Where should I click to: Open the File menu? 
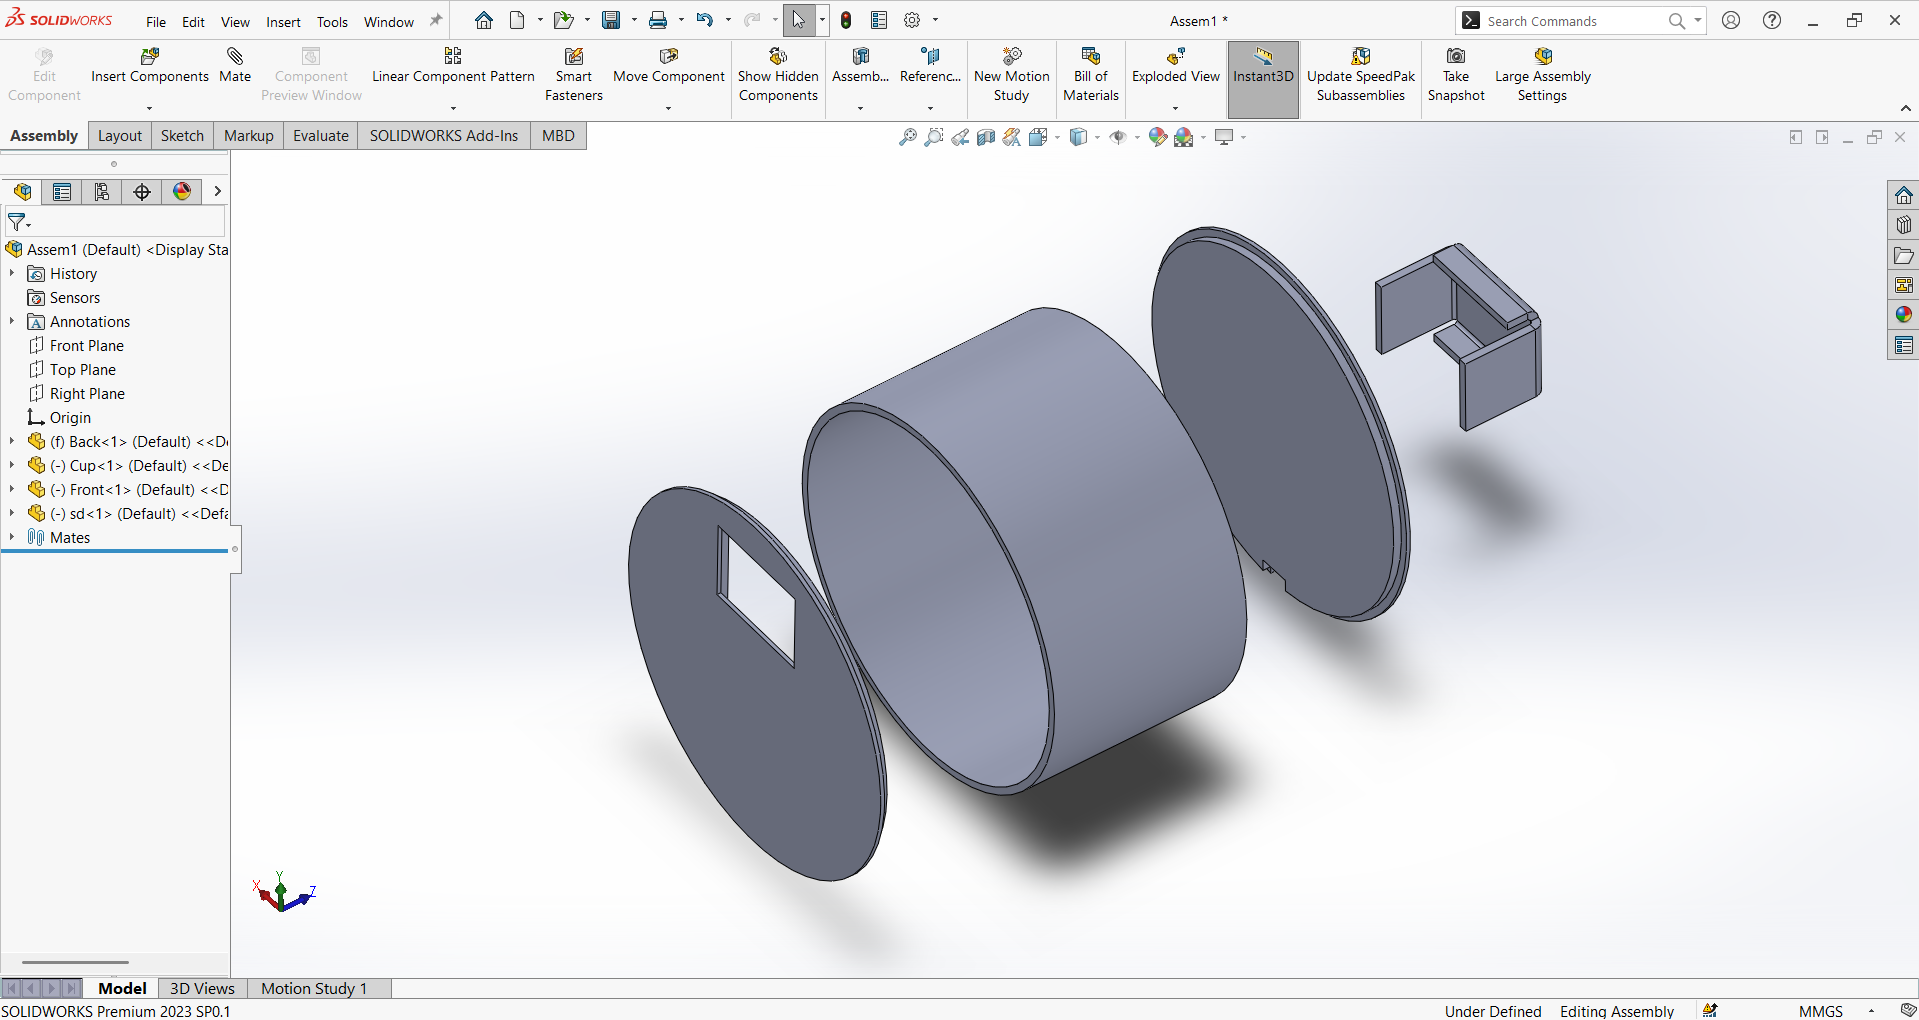pyautogui.click(x=156, y=22)
